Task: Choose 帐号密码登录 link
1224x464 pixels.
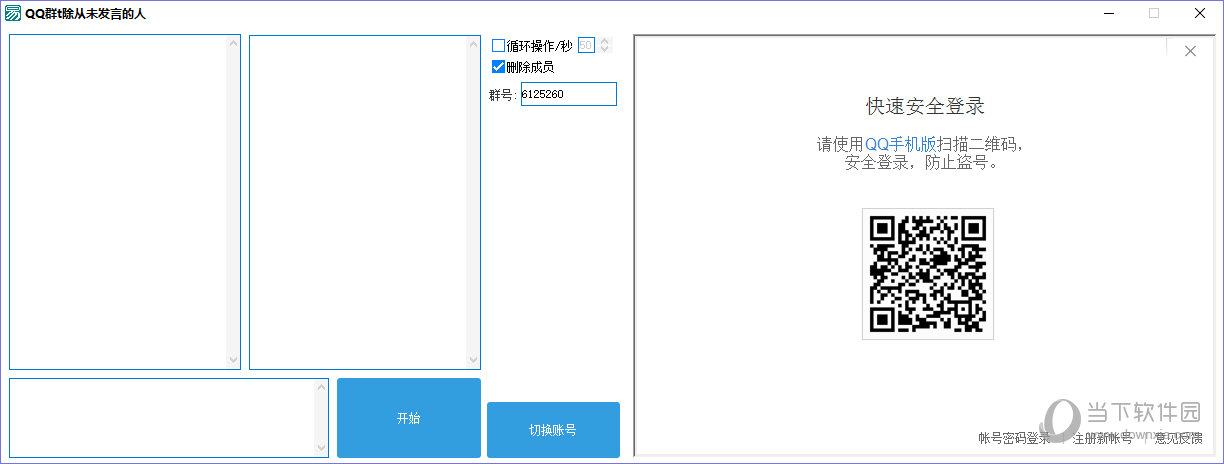Action: coord(1014,438)
